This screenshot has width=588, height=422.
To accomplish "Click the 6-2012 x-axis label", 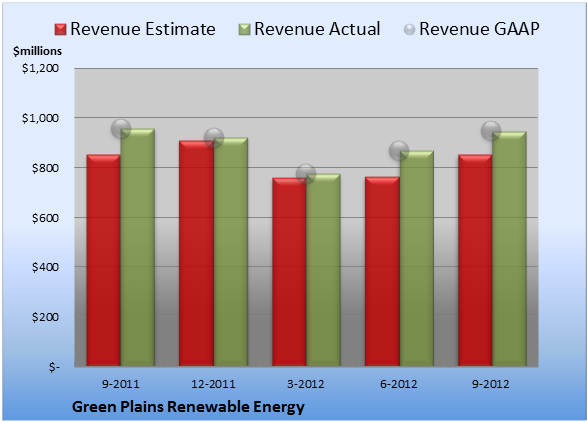I will coord(399,384).
